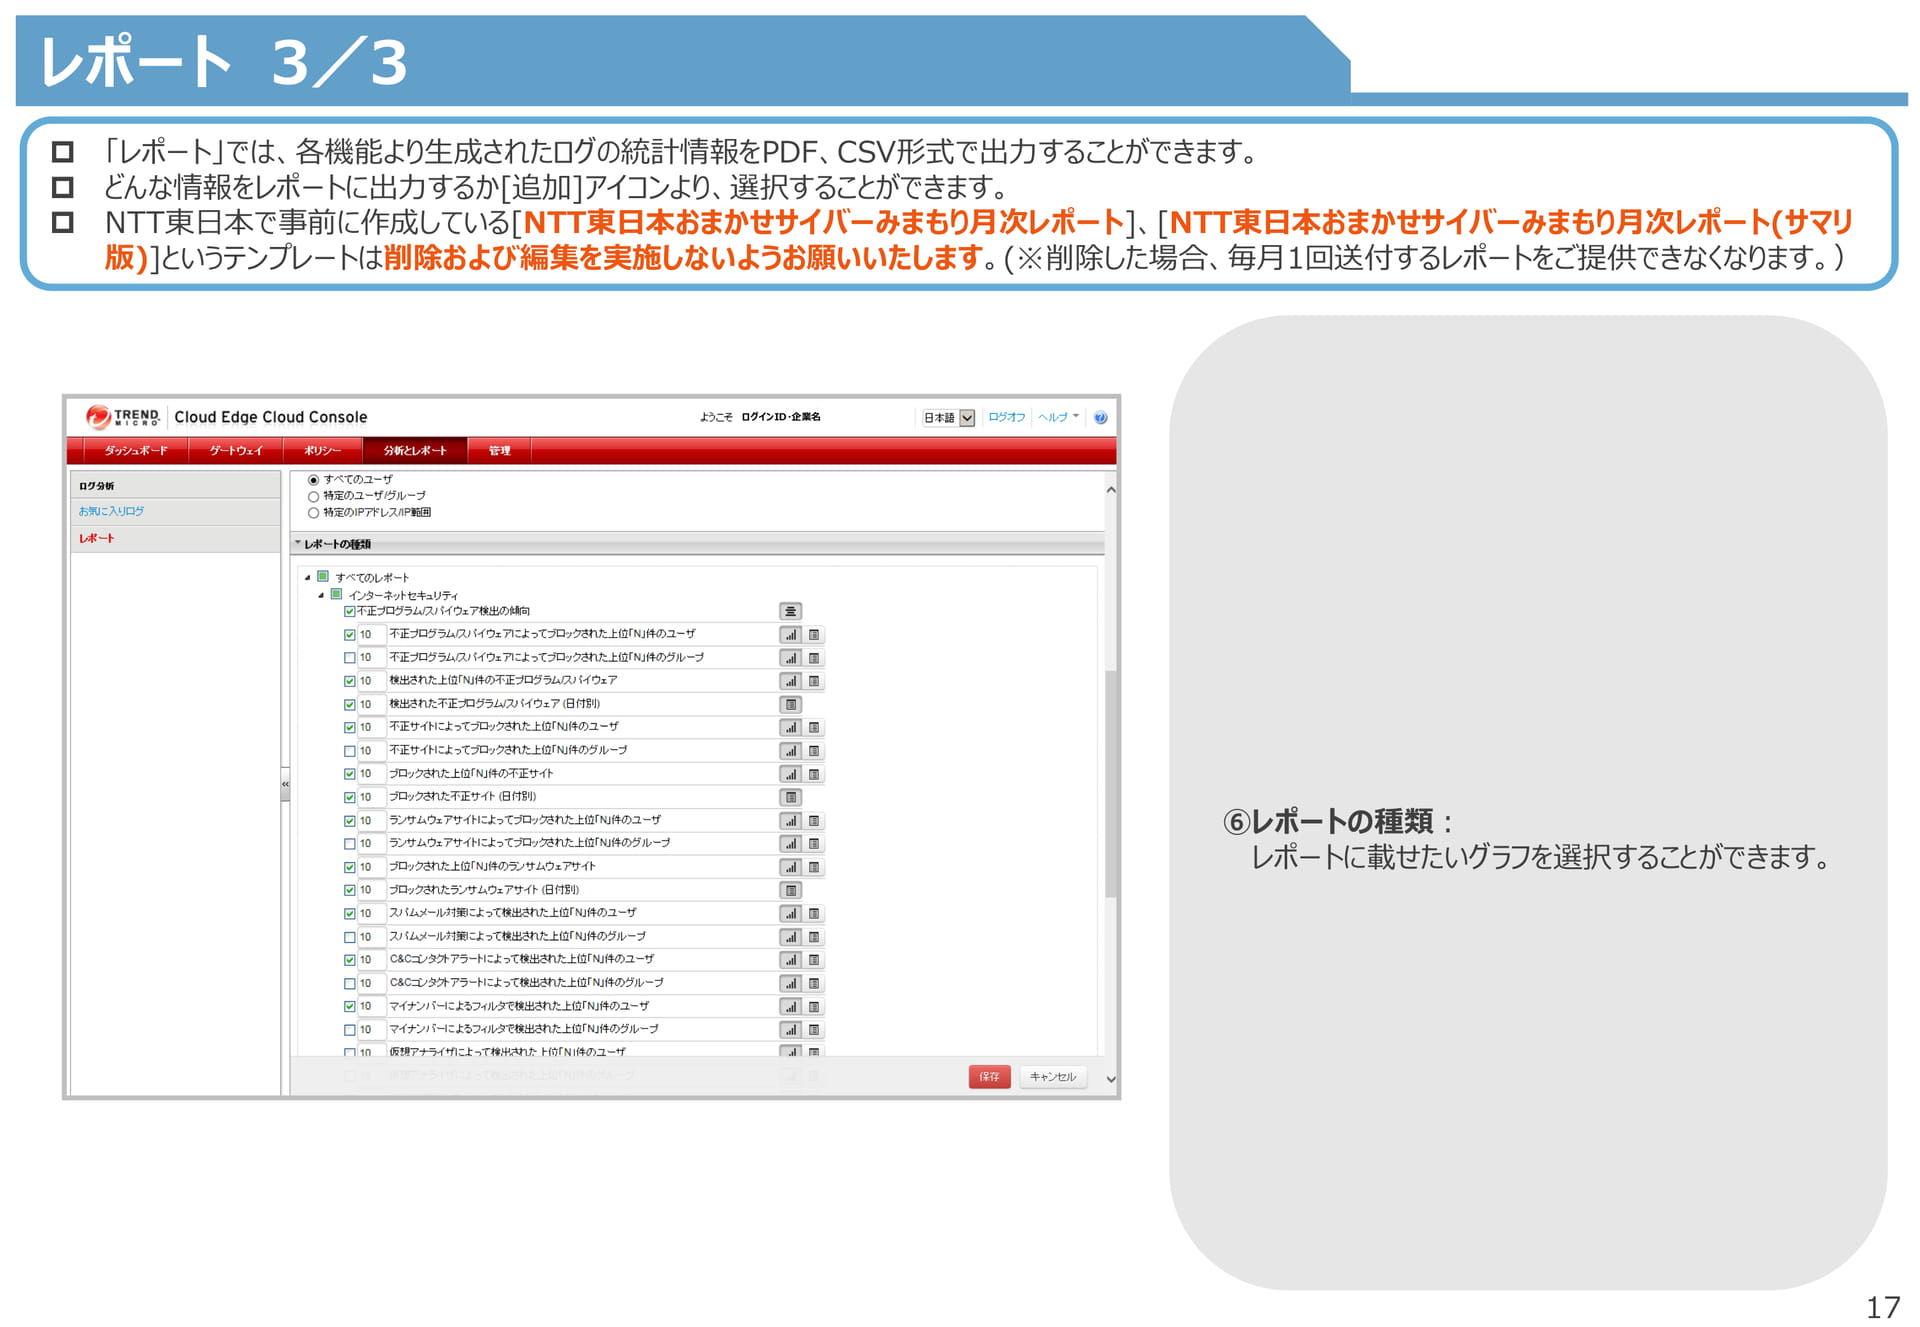The image size is (1920, 1327).
Task: Choose the 特定のユーザ/グループ radio option
Action: click(314, 496)
